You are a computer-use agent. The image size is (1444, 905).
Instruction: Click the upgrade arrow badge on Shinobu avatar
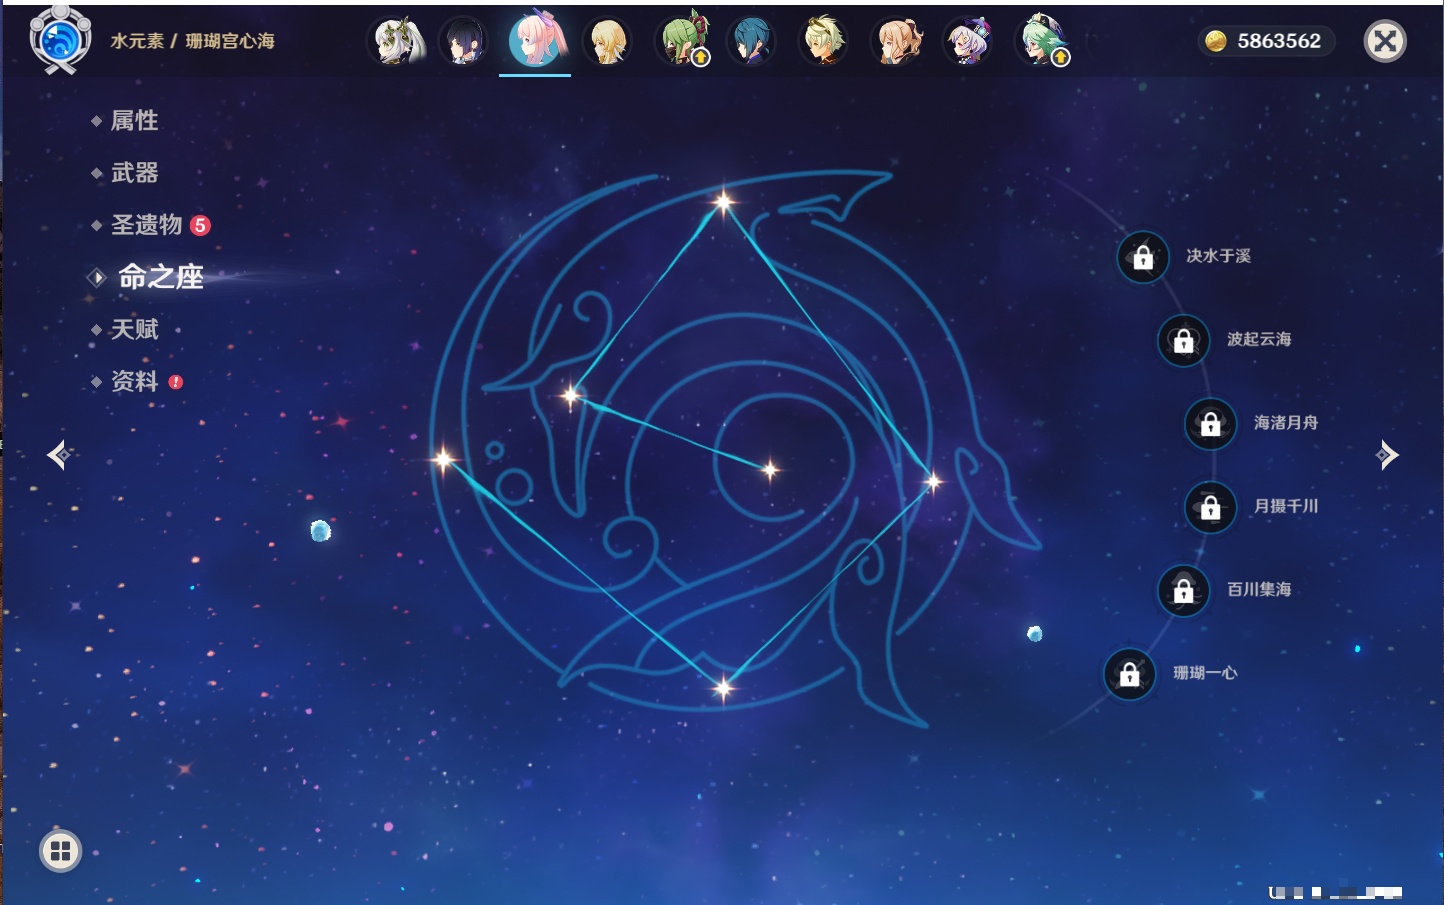[x=701, y=57]
